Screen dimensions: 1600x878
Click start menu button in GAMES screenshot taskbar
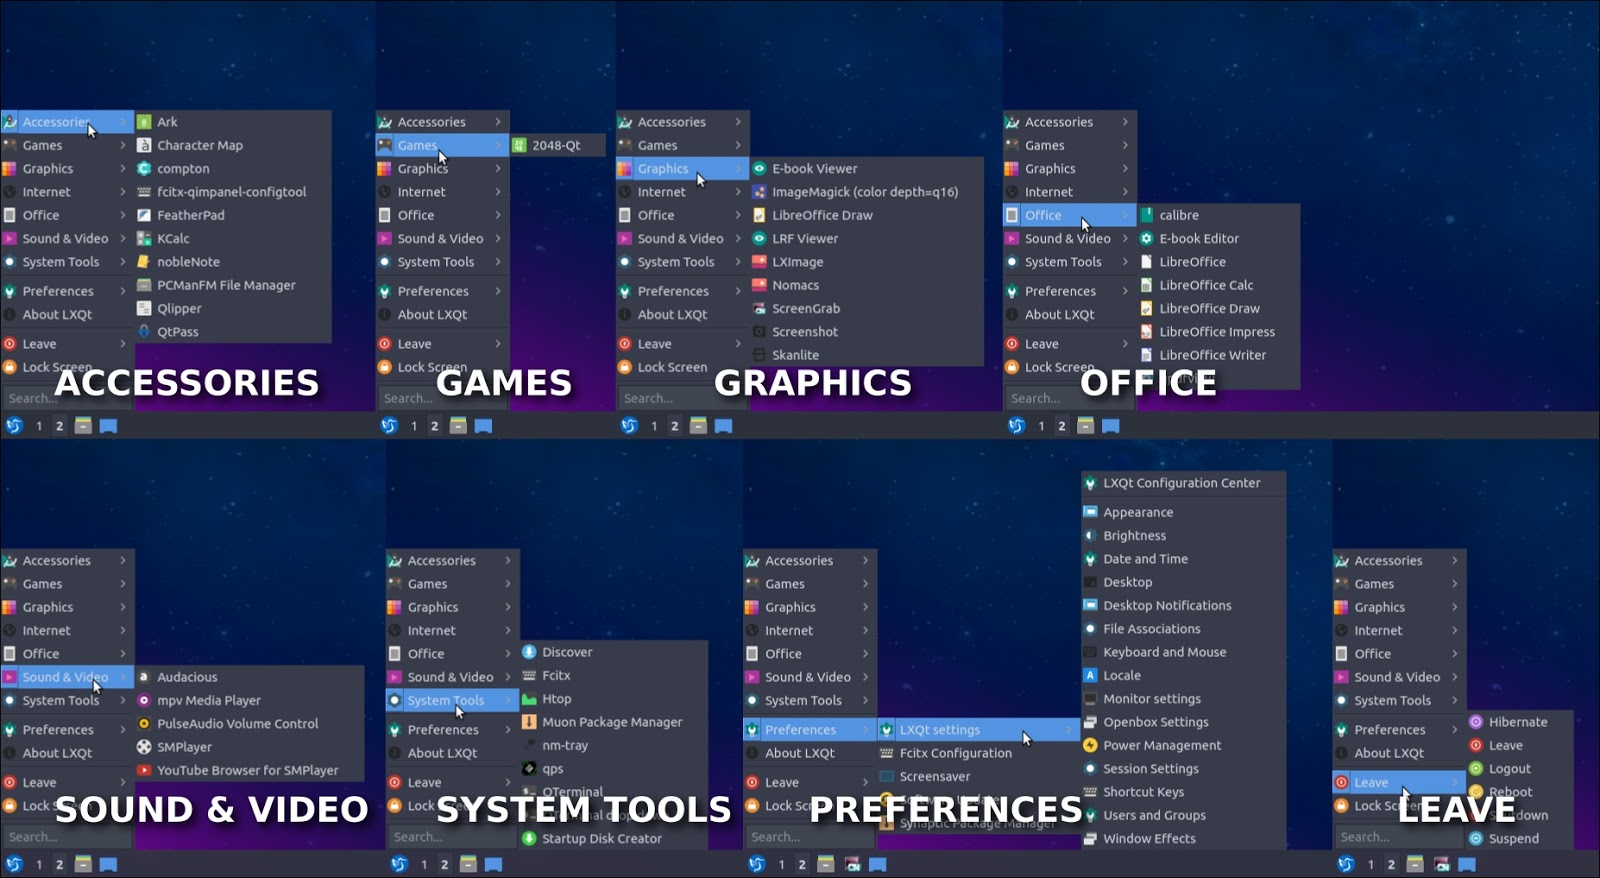point(389,426)
